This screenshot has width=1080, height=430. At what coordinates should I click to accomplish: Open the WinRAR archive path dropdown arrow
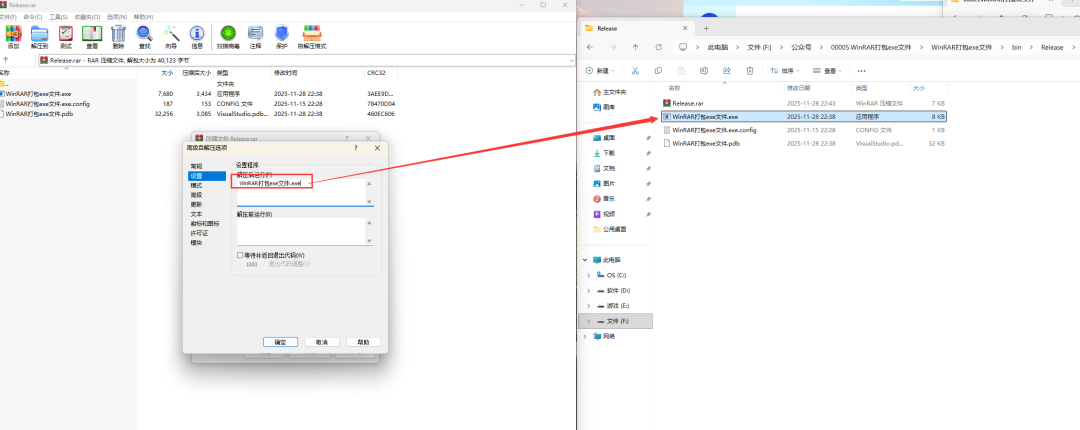pos(572,61)
